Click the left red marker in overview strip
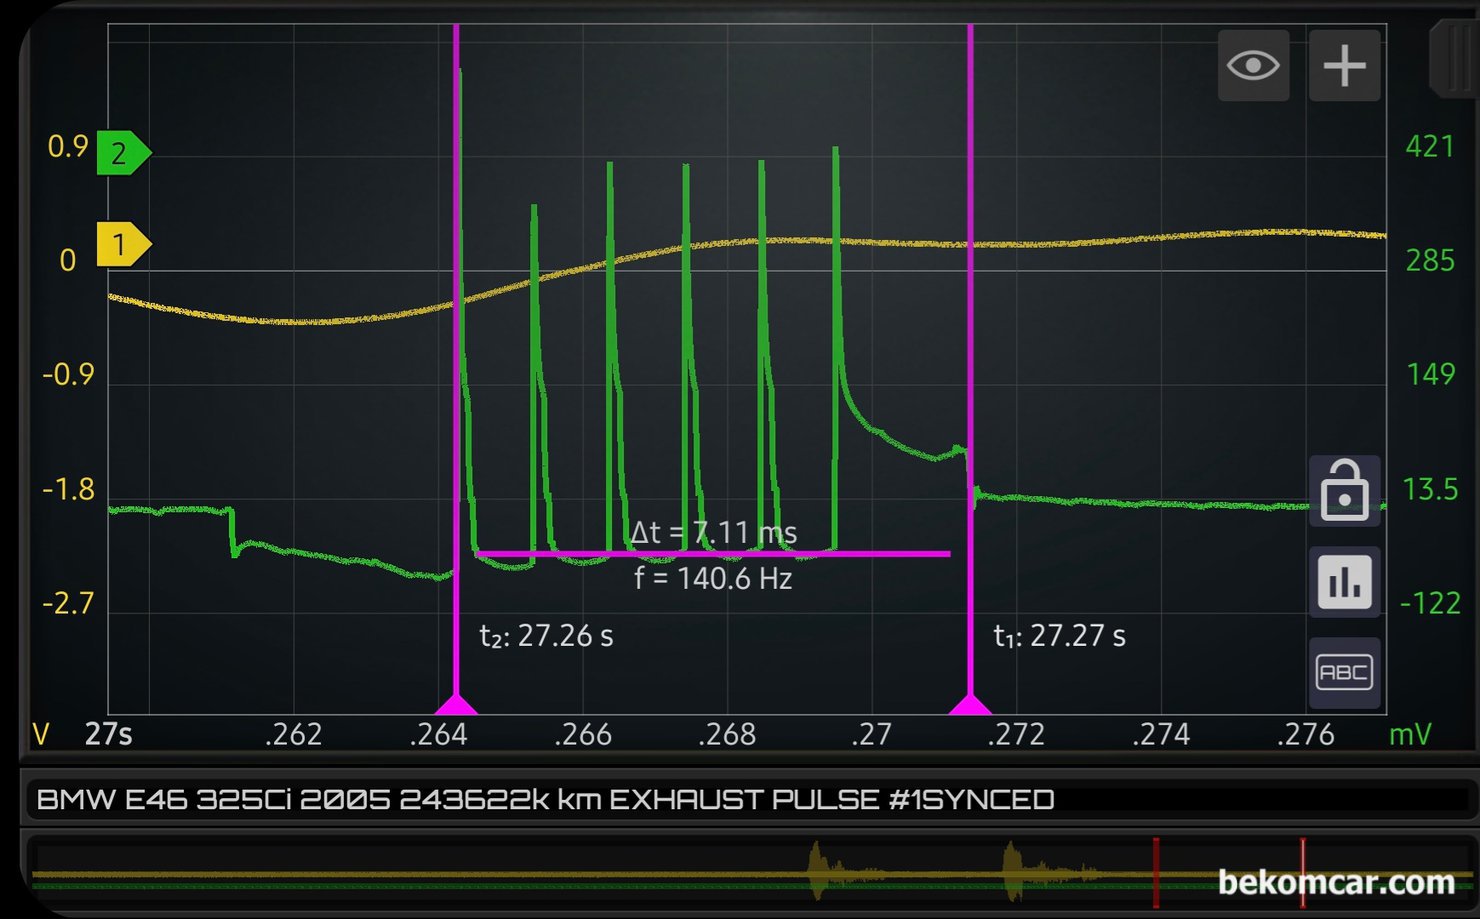Viewport: 1480px width, 919px height. pos(1156,872)
